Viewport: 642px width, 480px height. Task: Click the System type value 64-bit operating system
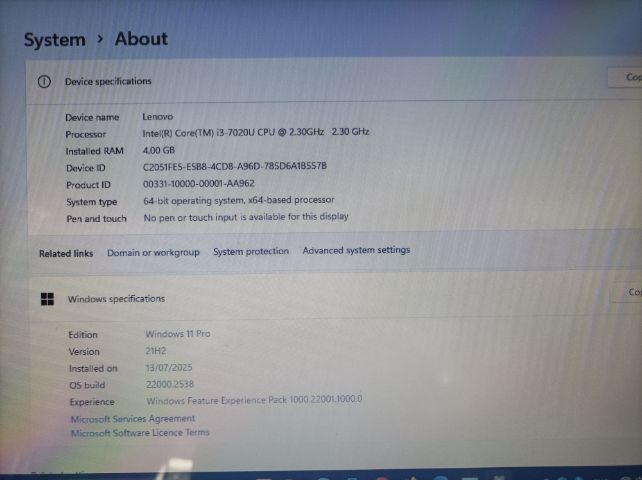coord(239,200)
